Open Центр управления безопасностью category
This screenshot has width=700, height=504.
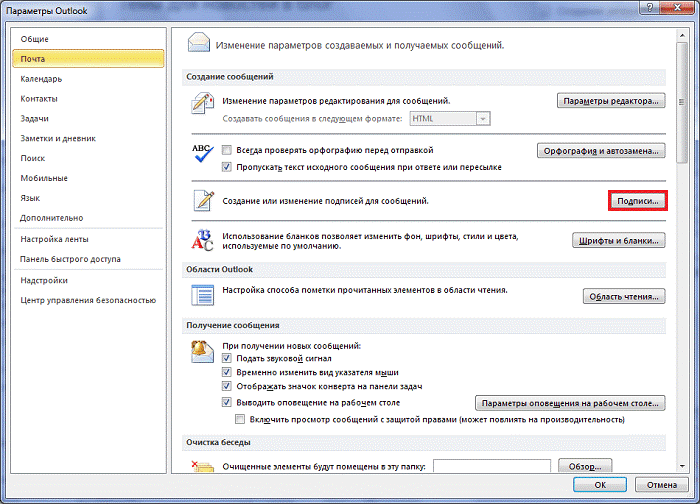(88, 300)
